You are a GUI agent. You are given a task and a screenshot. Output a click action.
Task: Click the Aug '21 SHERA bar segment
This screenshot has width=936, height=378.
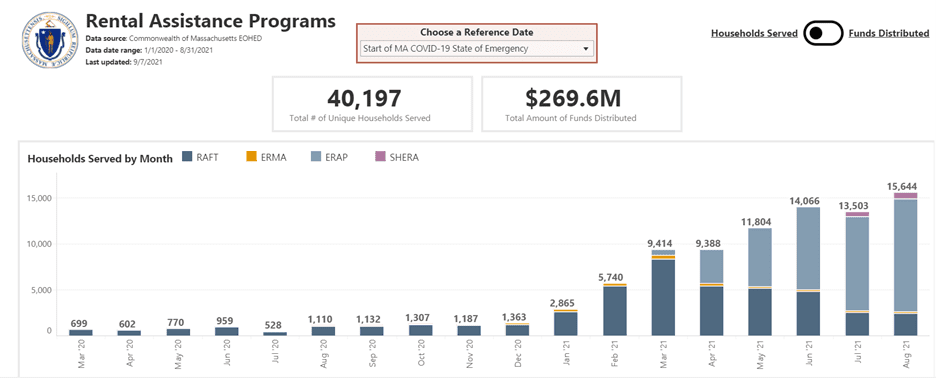click(906, 196)
